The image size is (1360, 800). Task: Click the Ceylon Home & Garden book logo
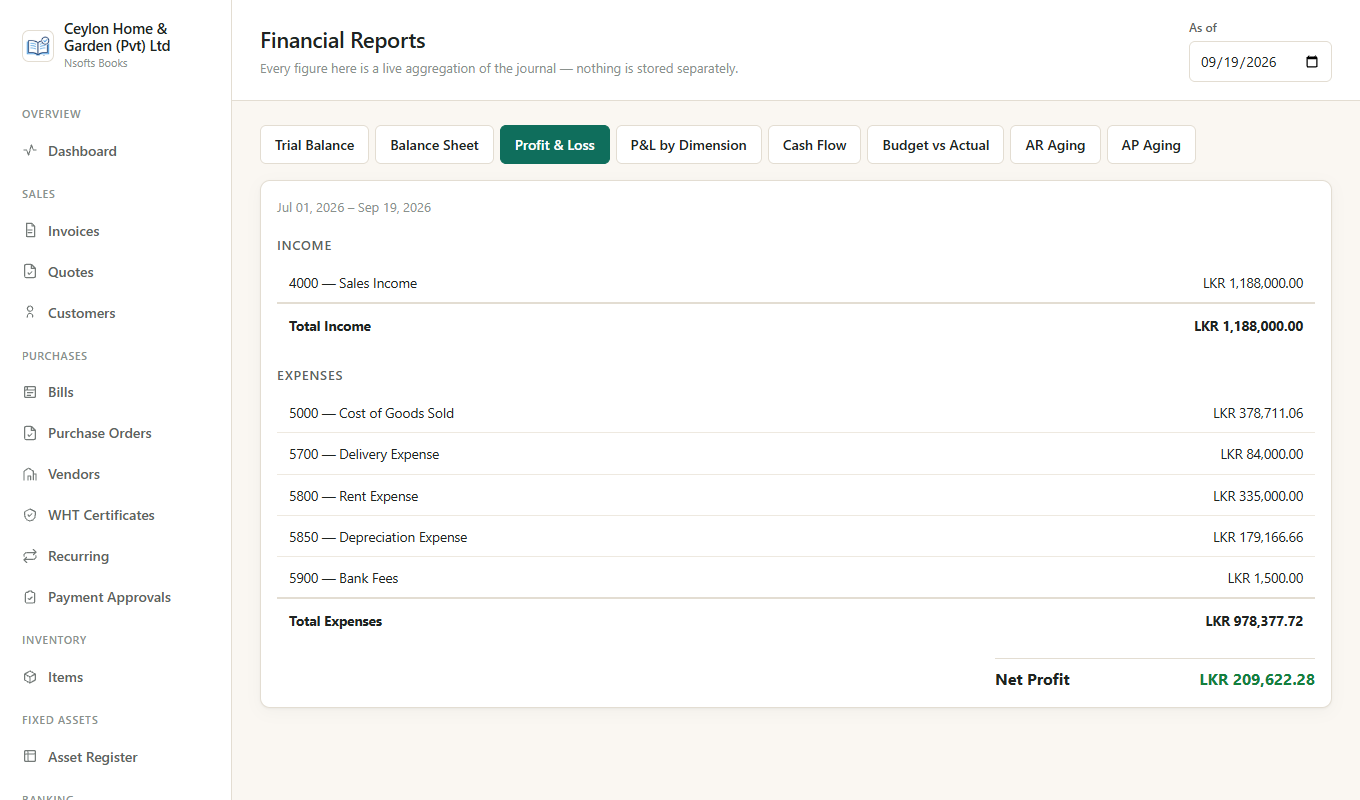coord(38,46)
